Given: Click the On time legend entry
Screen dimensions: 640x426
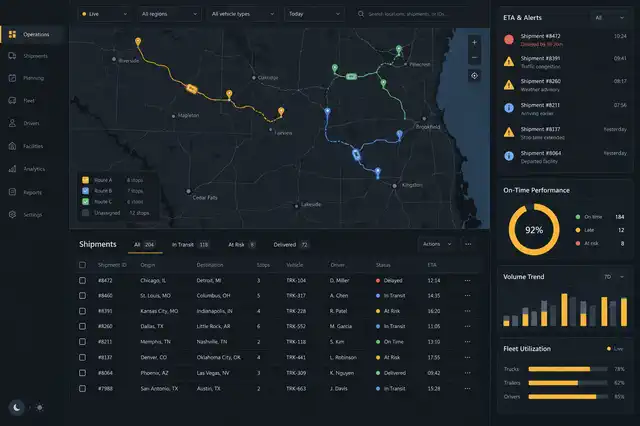Looking at the screenshot, I should (x=600, y=217).
